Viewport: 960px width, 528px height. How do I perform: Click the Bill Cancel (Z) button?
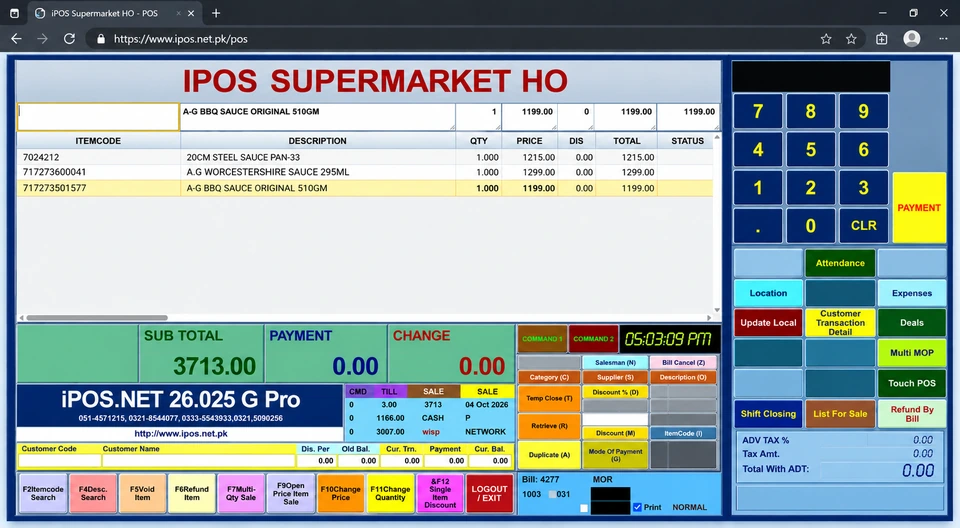pyautogui.click(x=683, y=363)
